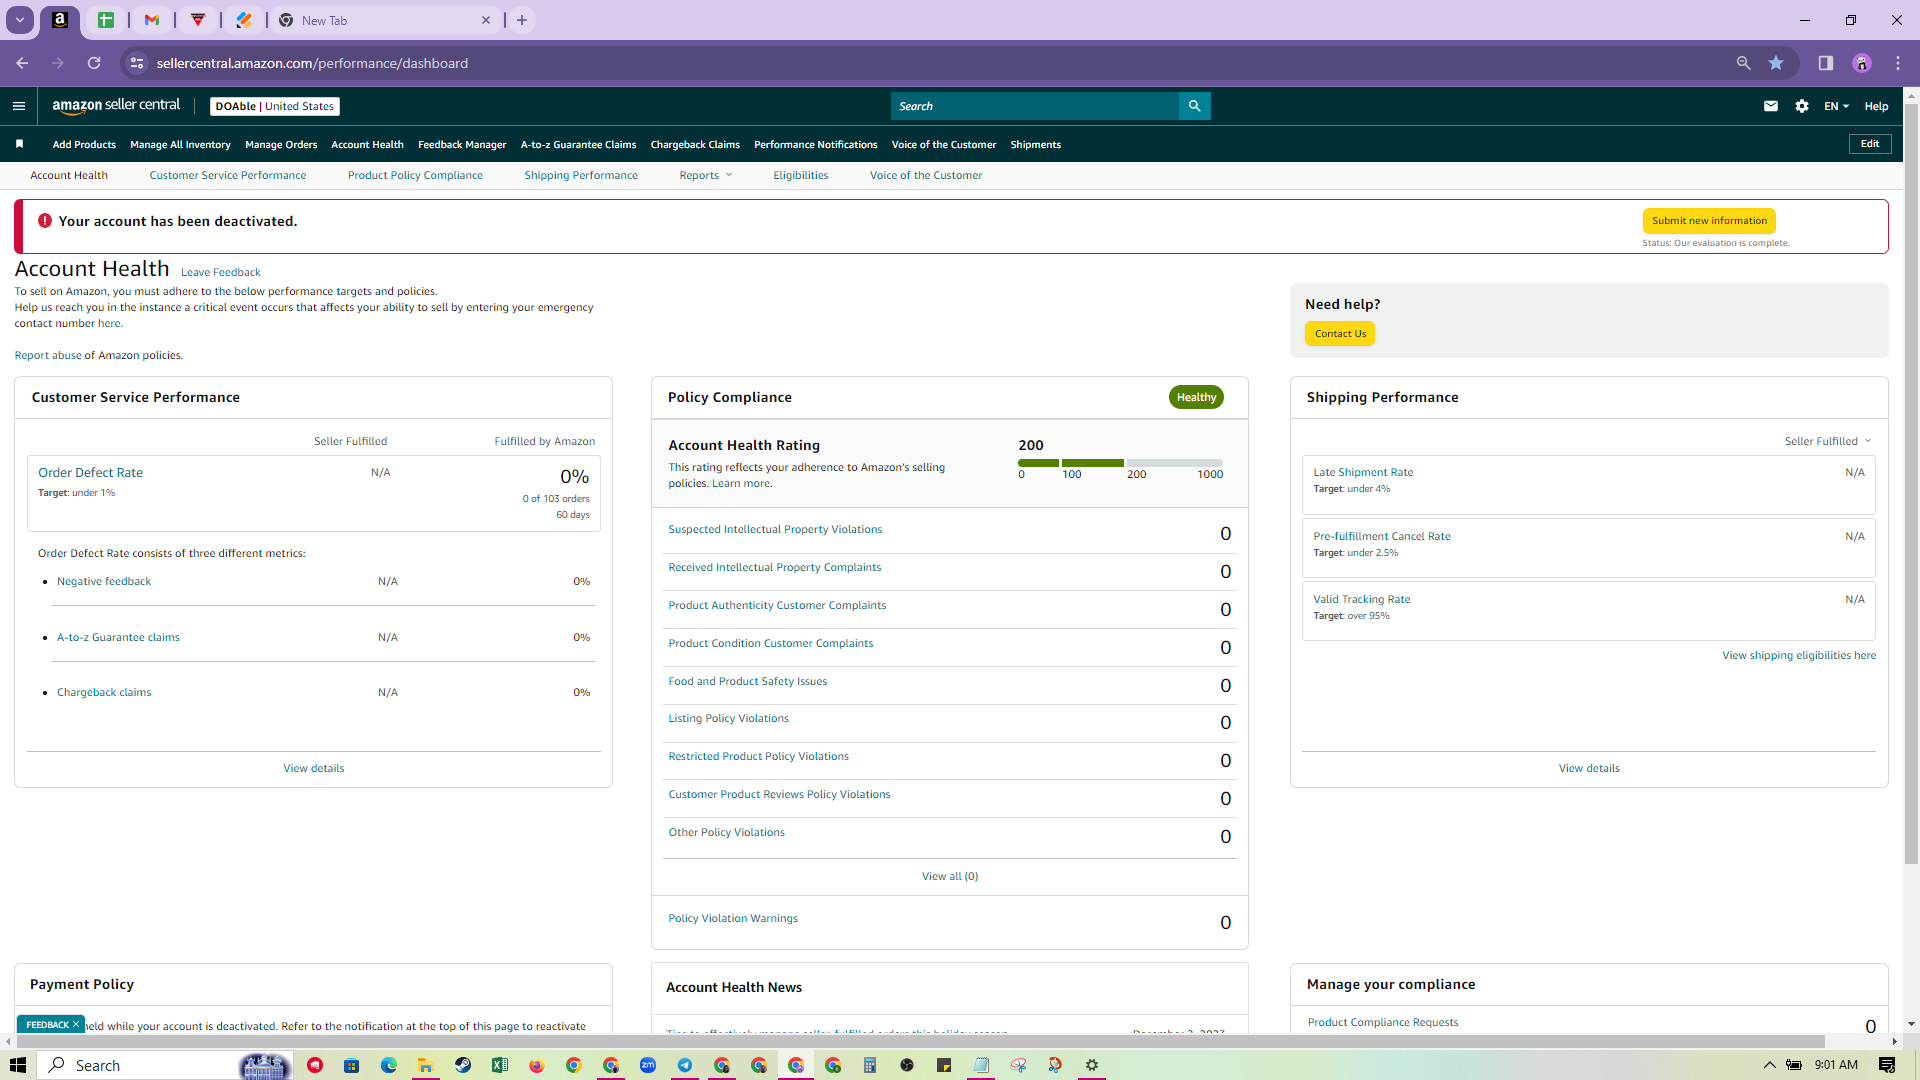Click the Contact Us button

pyautogui.click(x=1340, y=334)
